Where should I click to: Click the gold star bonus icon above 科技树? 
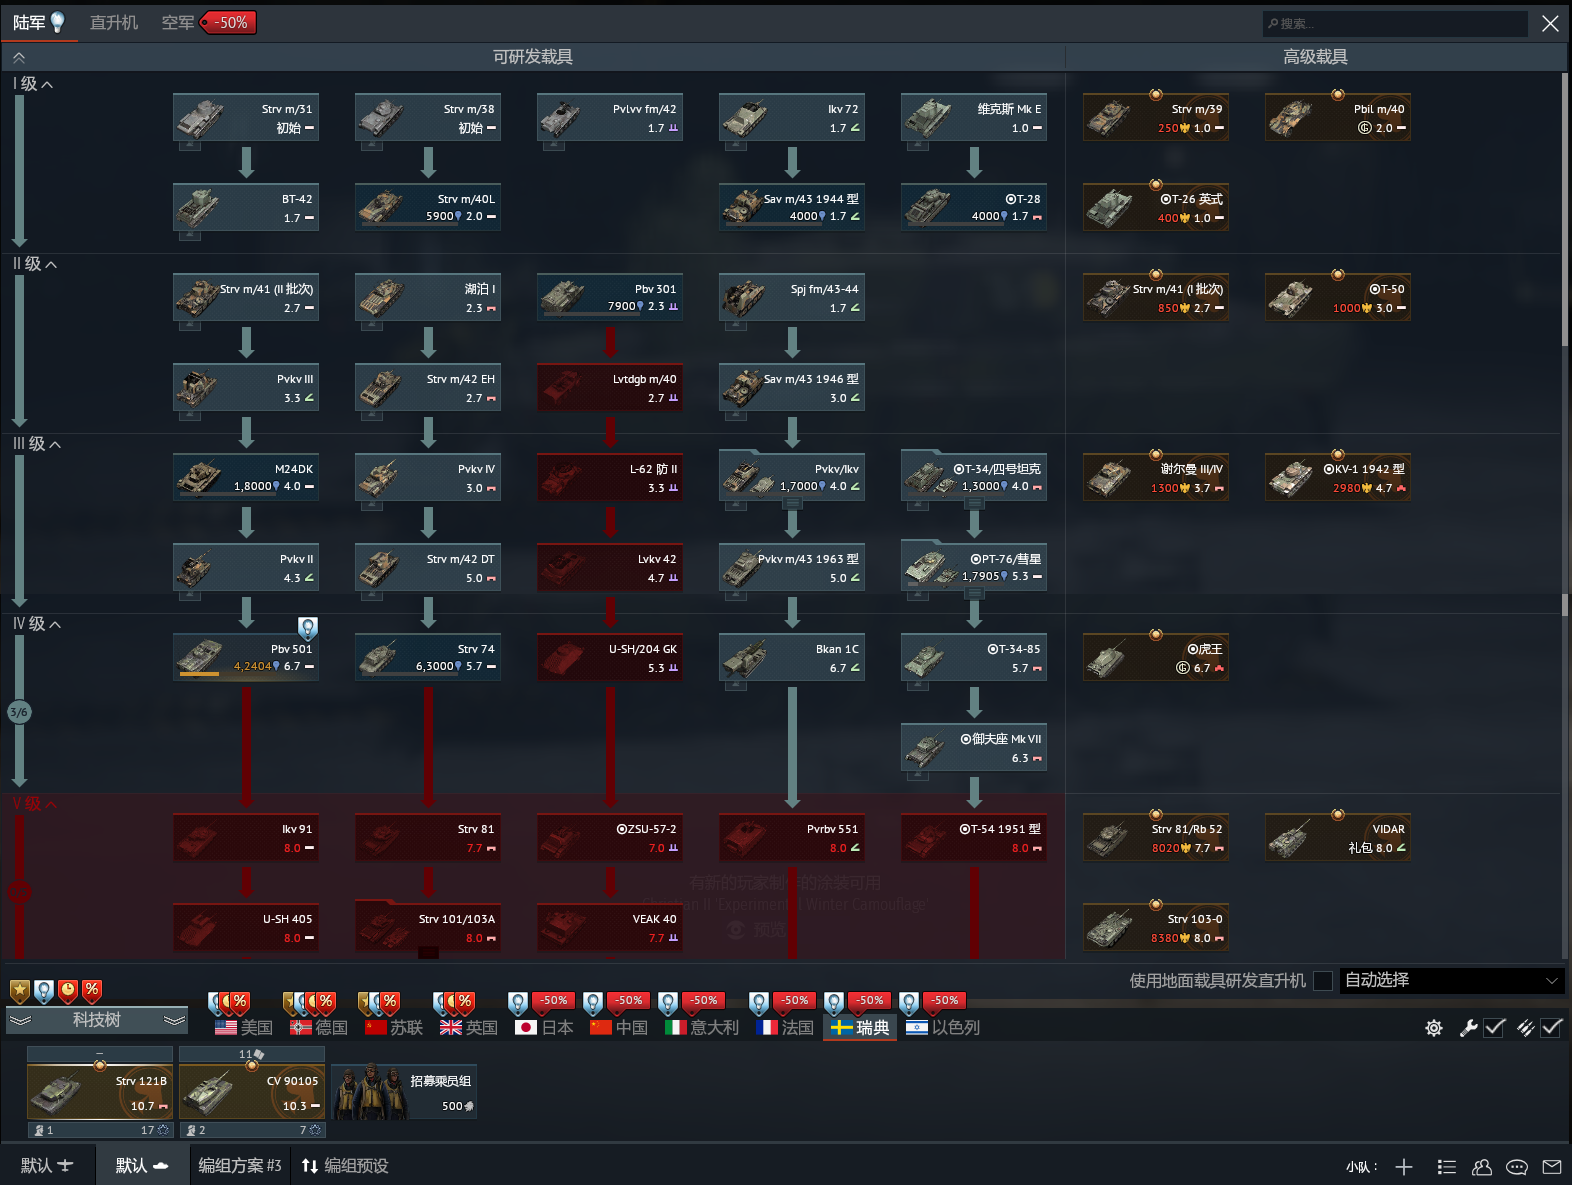[19, 991]
